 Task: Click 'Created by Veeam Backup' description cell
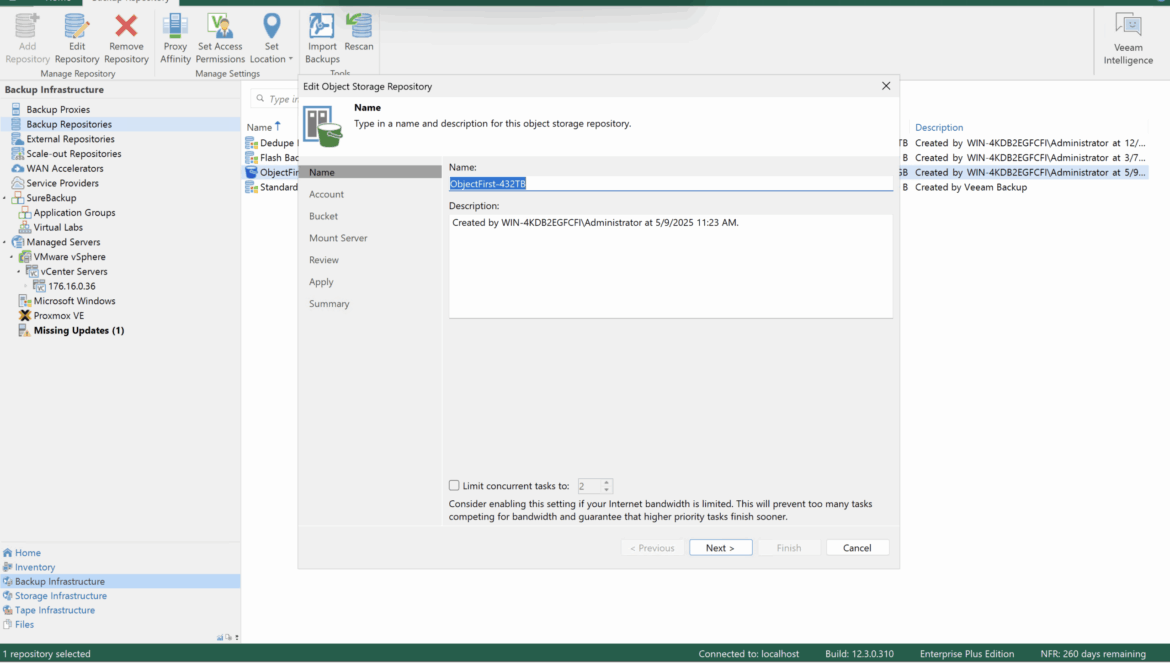pos(971,187)
